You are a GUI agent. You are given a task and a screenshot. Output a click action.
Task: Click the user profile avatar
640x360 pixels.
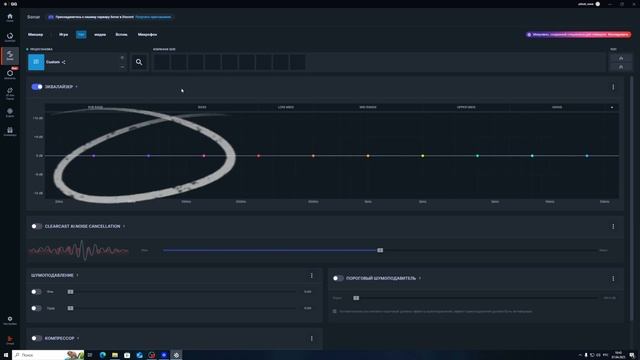[x=598, y=4]
